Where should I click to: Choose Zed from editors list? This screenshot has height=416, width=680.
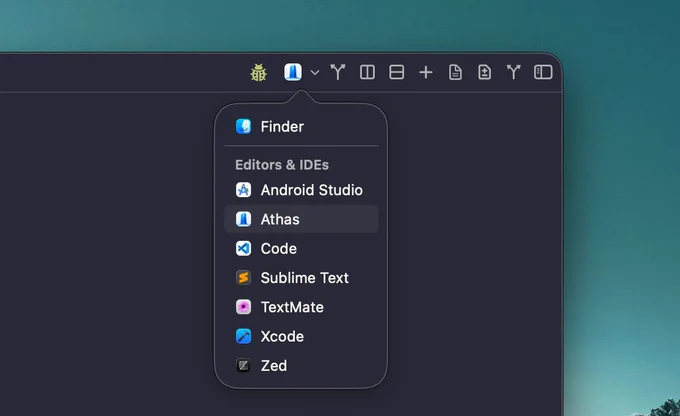pos(301,366)
